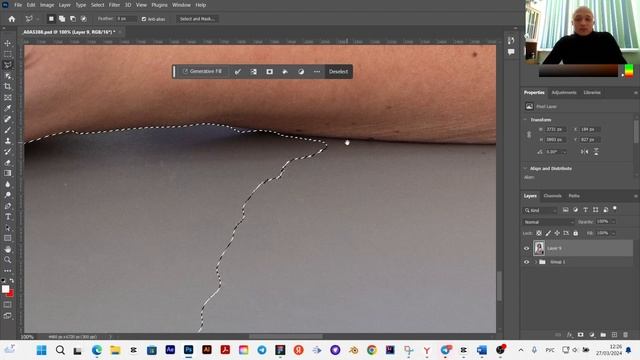Viewport: 640px width, 360px height.
Task: Toggle link width and height proportions
Action: pyautogui.click(x=529, y=134)
